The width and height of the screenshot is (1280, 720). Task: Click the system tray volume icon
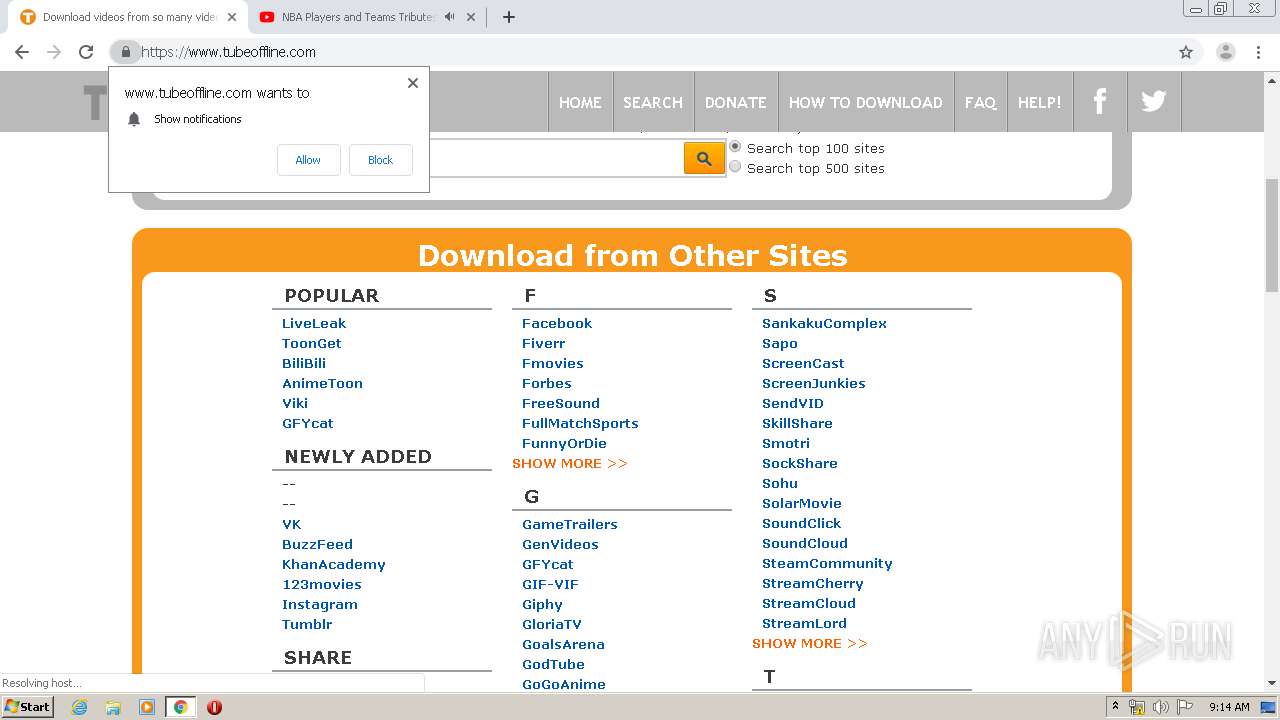tap(1160, 707)
